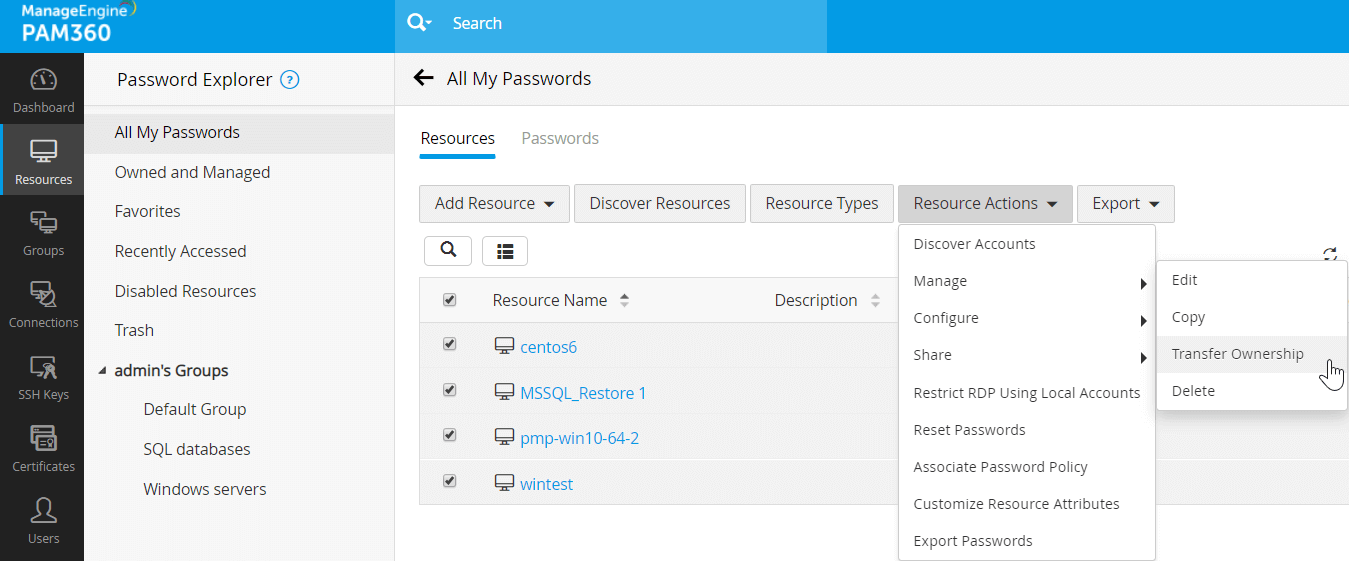Click the back arrow beside All My Passwords
1349x561 pixels.
(x=424, y=78)
